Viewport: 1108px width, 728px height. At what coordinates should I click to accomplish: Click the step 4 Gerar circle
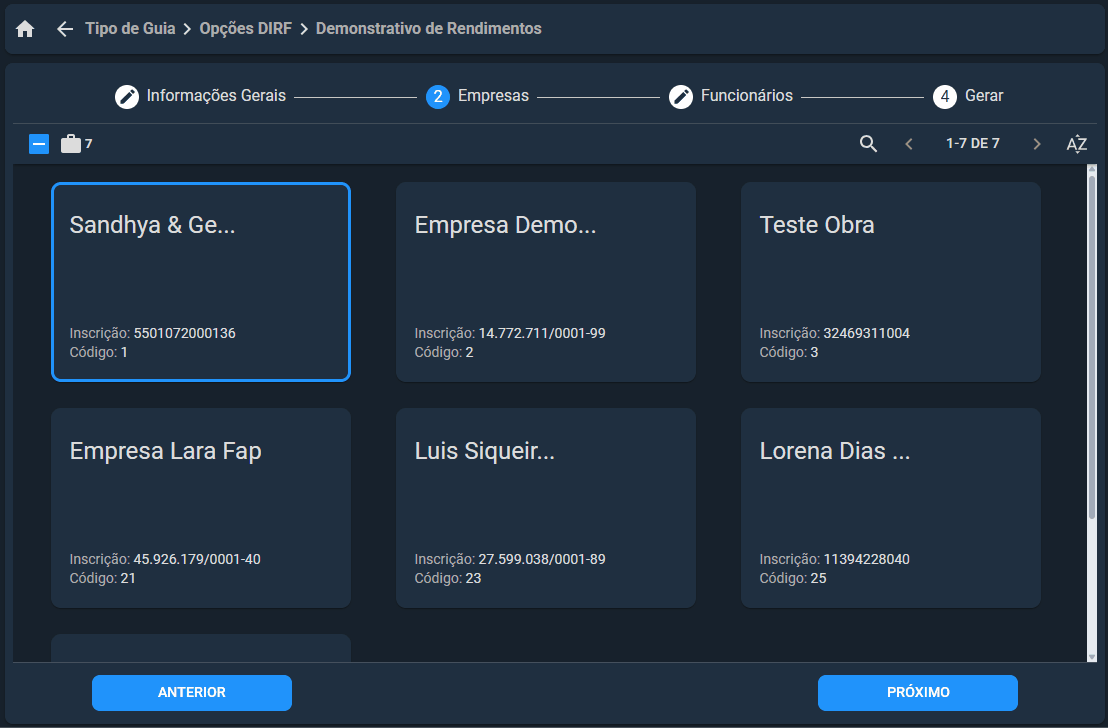[x=945, y=96]
